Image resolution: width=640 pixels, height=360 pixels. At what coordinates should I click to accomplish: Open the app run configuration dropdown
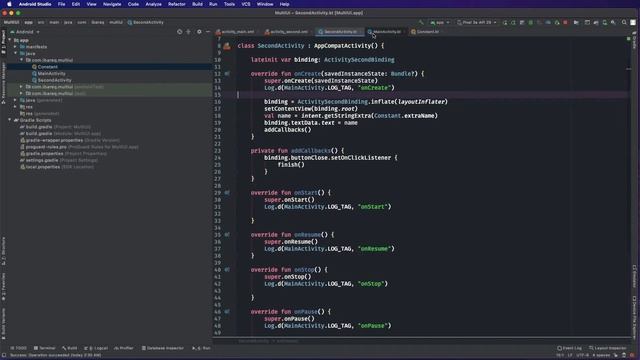tap(440, 22)
